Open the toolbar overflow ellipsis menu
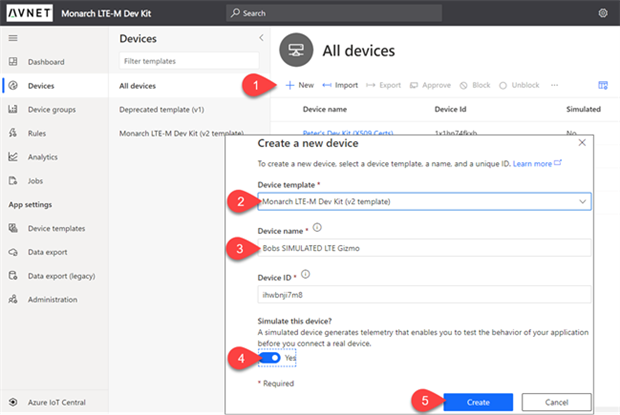The height and width of the screenshot is (415, 620). pos(554,85)
